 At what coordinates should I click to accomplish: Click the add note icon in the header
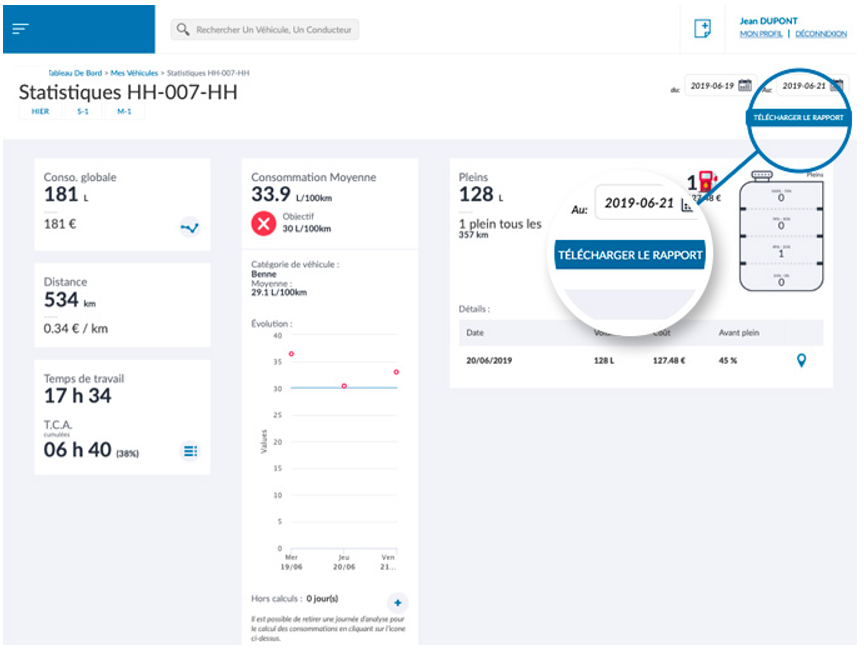(x=702, y=29)
